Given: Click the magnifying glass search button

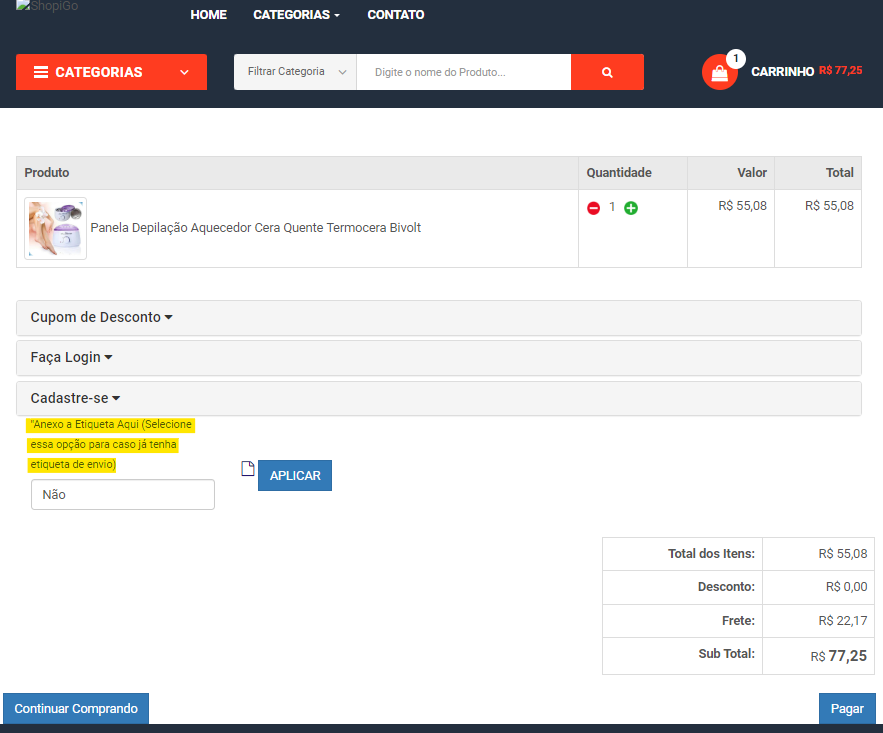Looking at the screenshot, I should 607,72.
